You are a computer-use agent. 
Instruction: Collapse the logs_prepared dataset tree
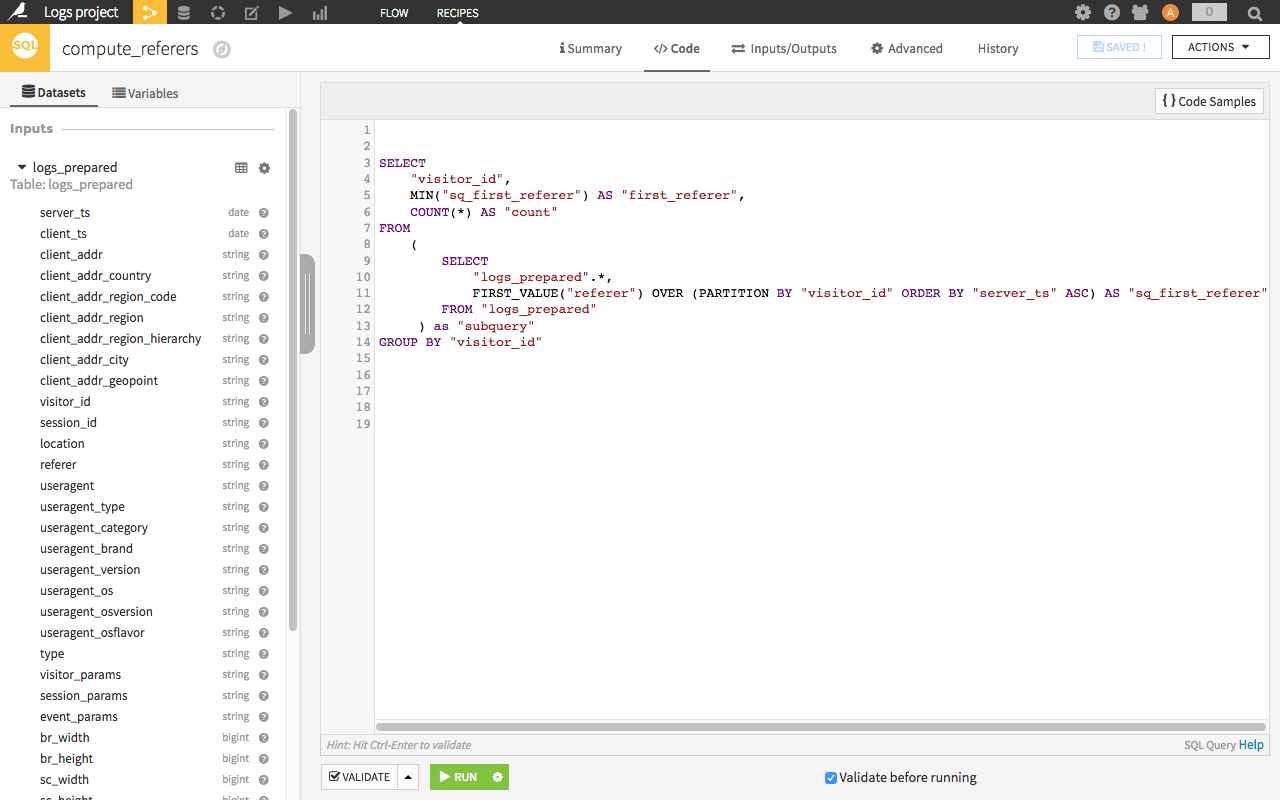[x=22, y=167]
